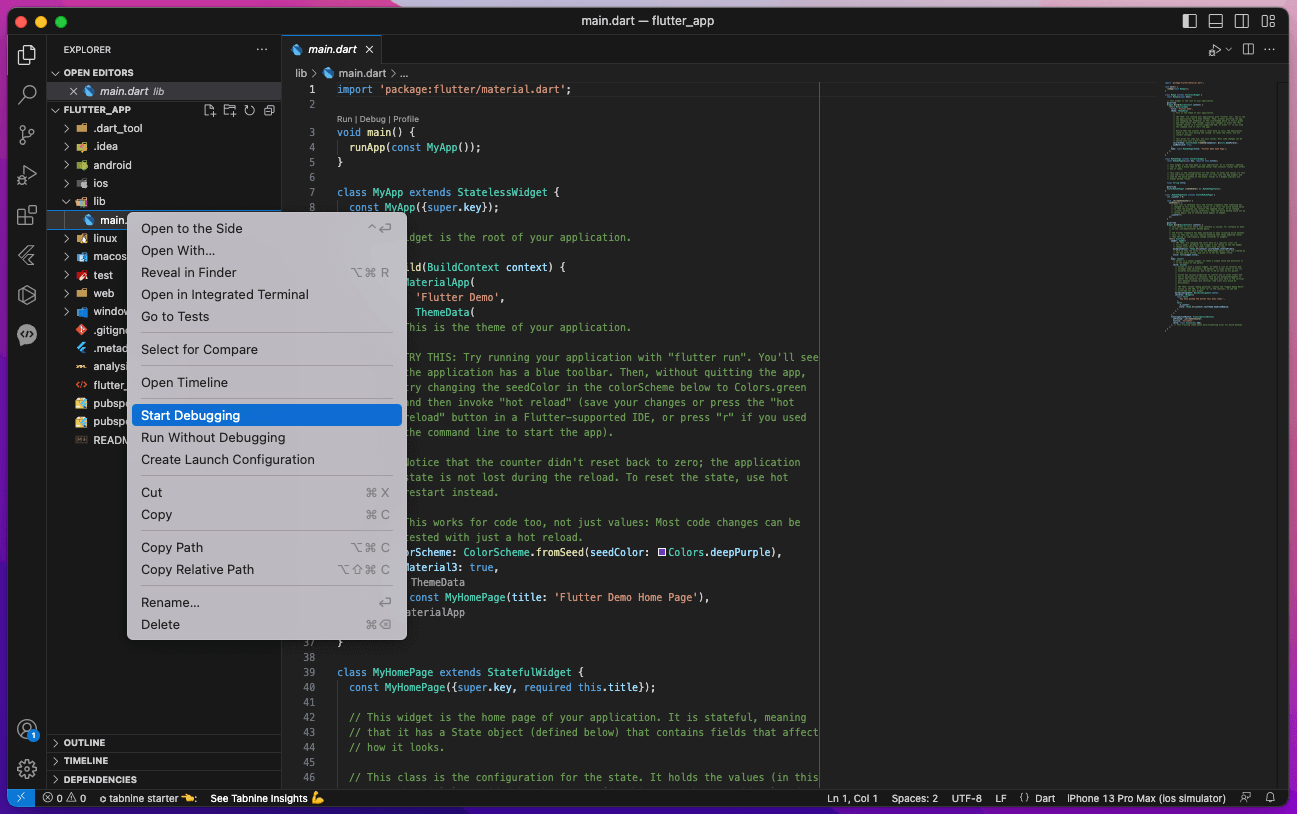Open the Extensions view
Viewport: 1297px width, 814px height.
pyautogui.click(x=27, y=216)
